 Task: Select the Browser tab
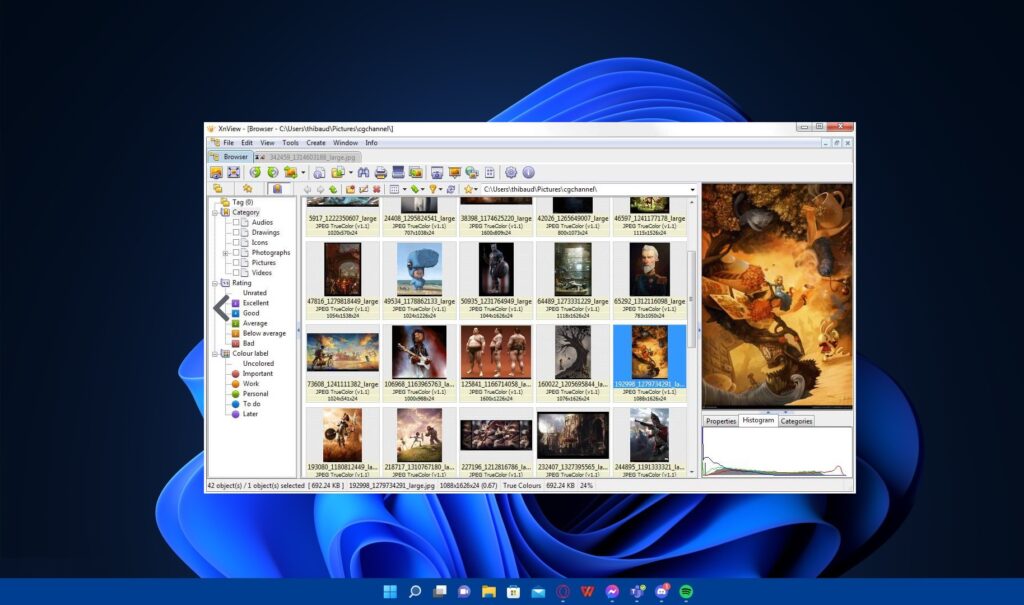230,157
